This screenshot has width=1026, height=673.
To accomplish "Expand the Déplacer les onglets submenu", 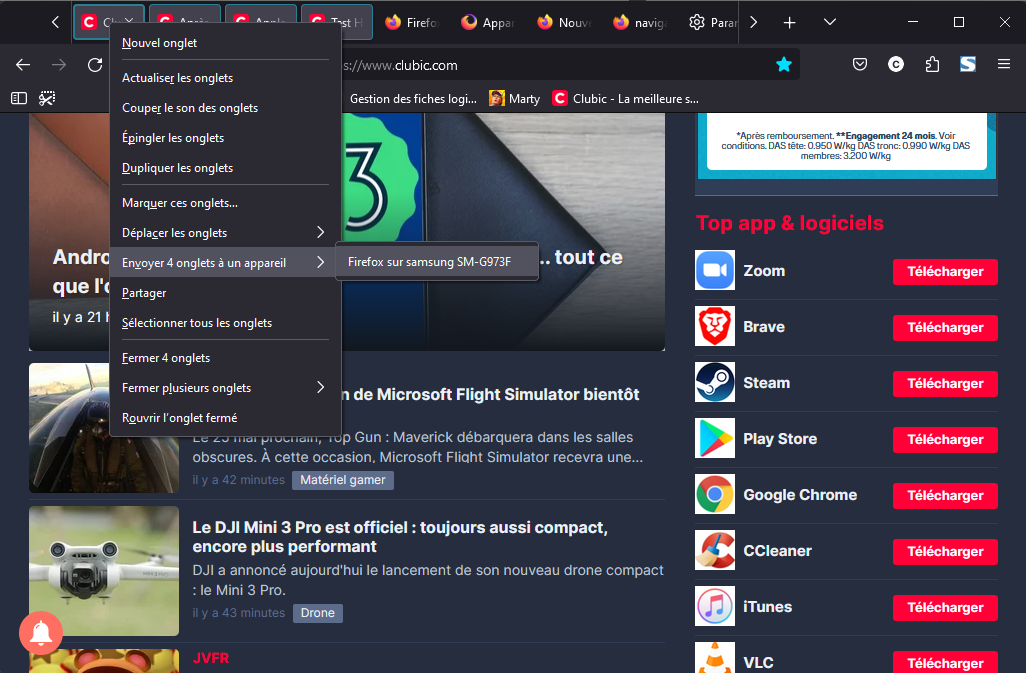I will click(x=226, y=233).
